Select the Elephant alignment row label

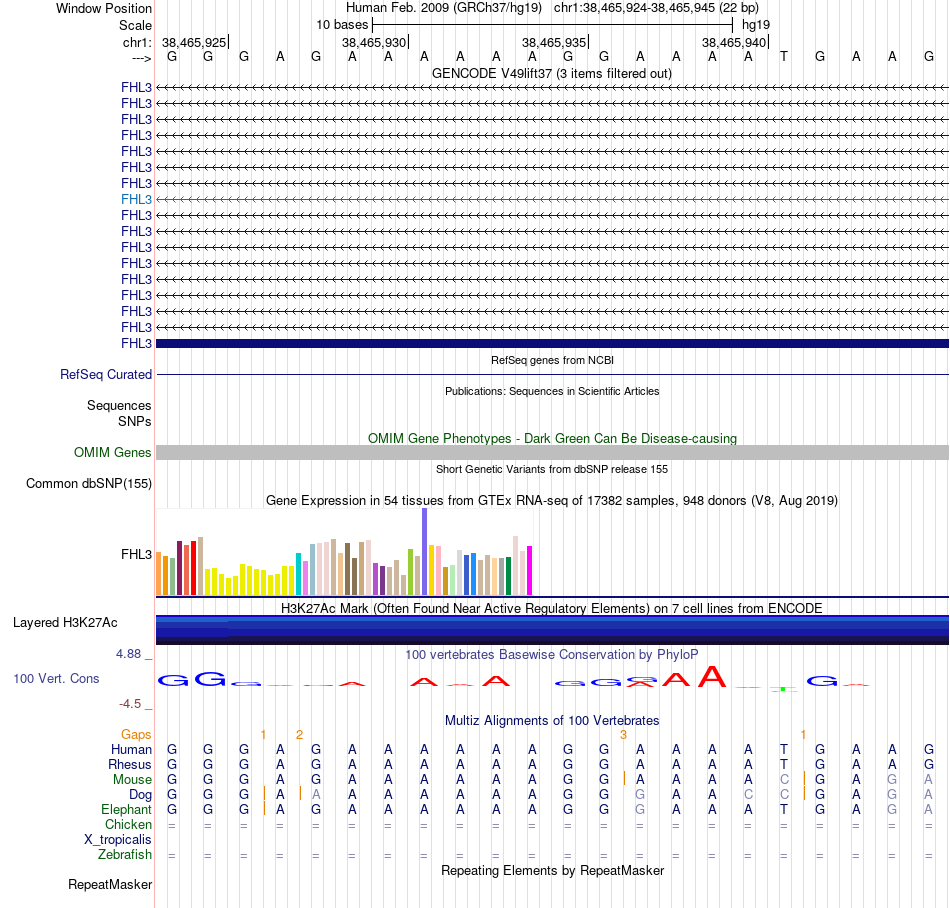126,810
